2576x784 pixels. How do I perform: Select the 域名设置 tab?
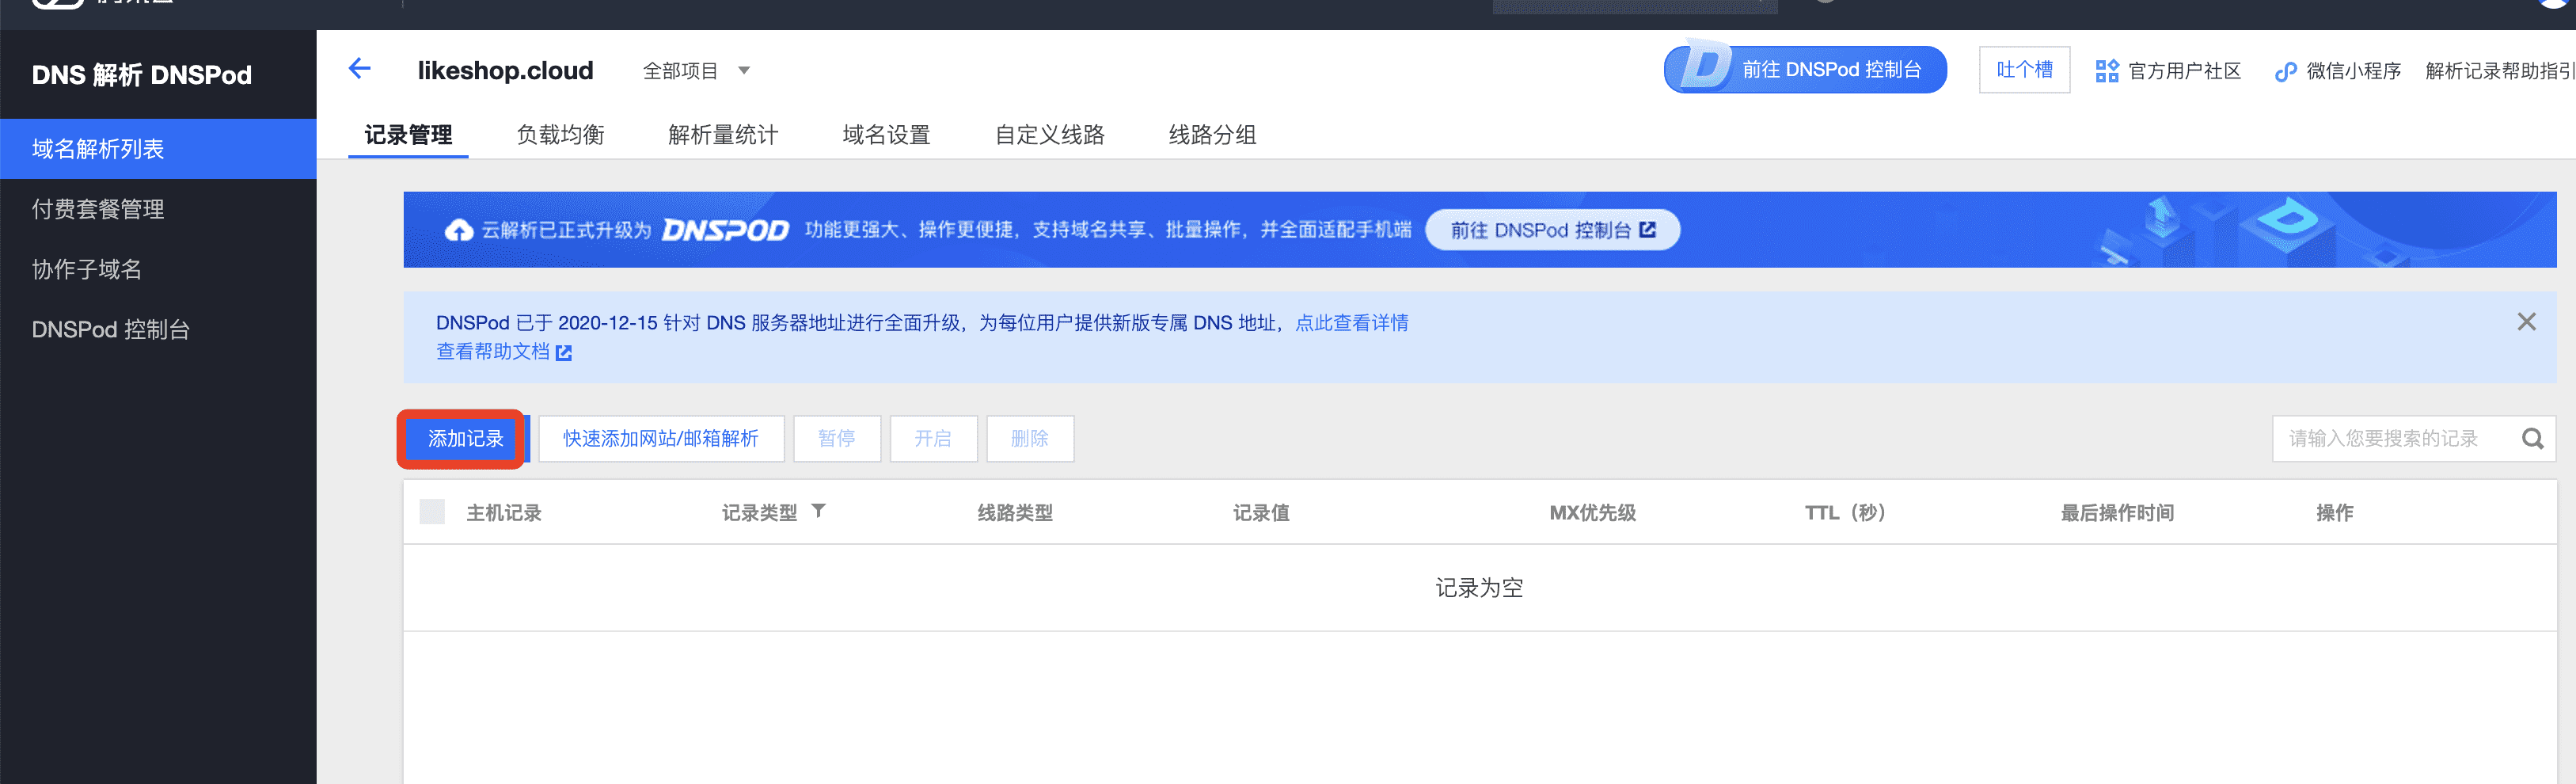(885, 135)
